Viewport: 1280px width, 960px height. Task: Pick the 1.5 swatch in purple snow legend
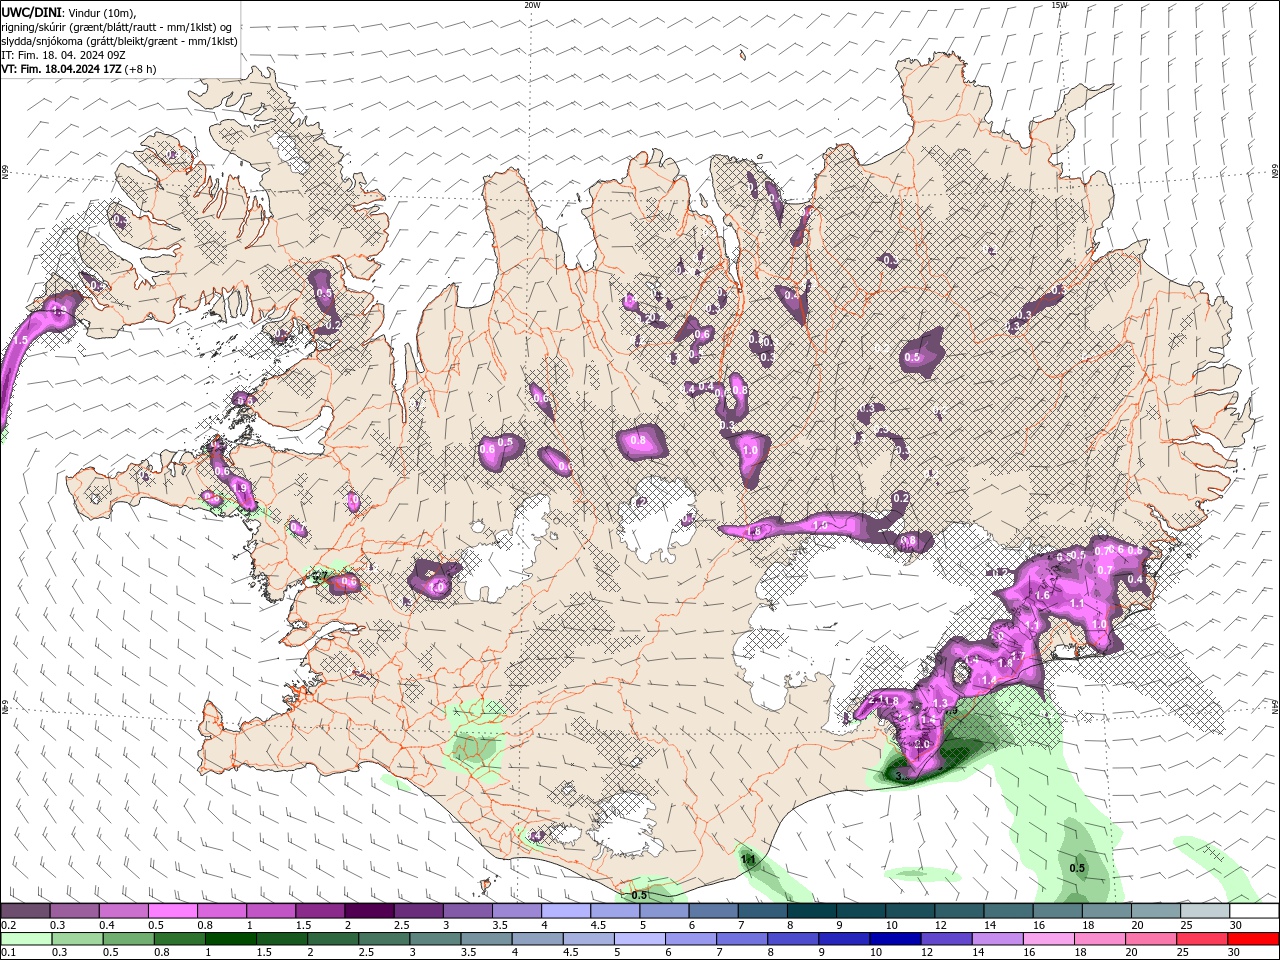pyautogui.click(x=319, y=911)
